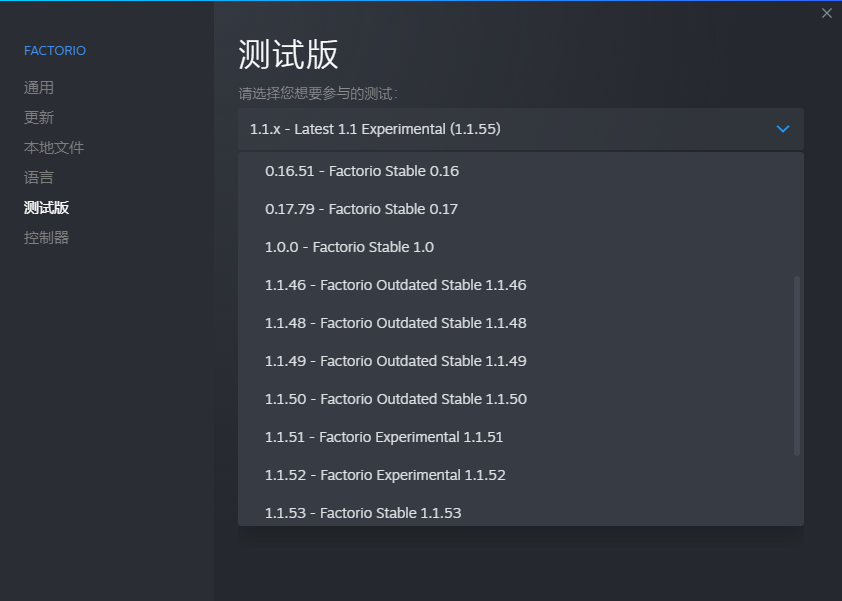Viewport: 842px width, 601px height.
Task: Open the 控制器 tab
Action: pyautogui.click(x=46, y=238)
